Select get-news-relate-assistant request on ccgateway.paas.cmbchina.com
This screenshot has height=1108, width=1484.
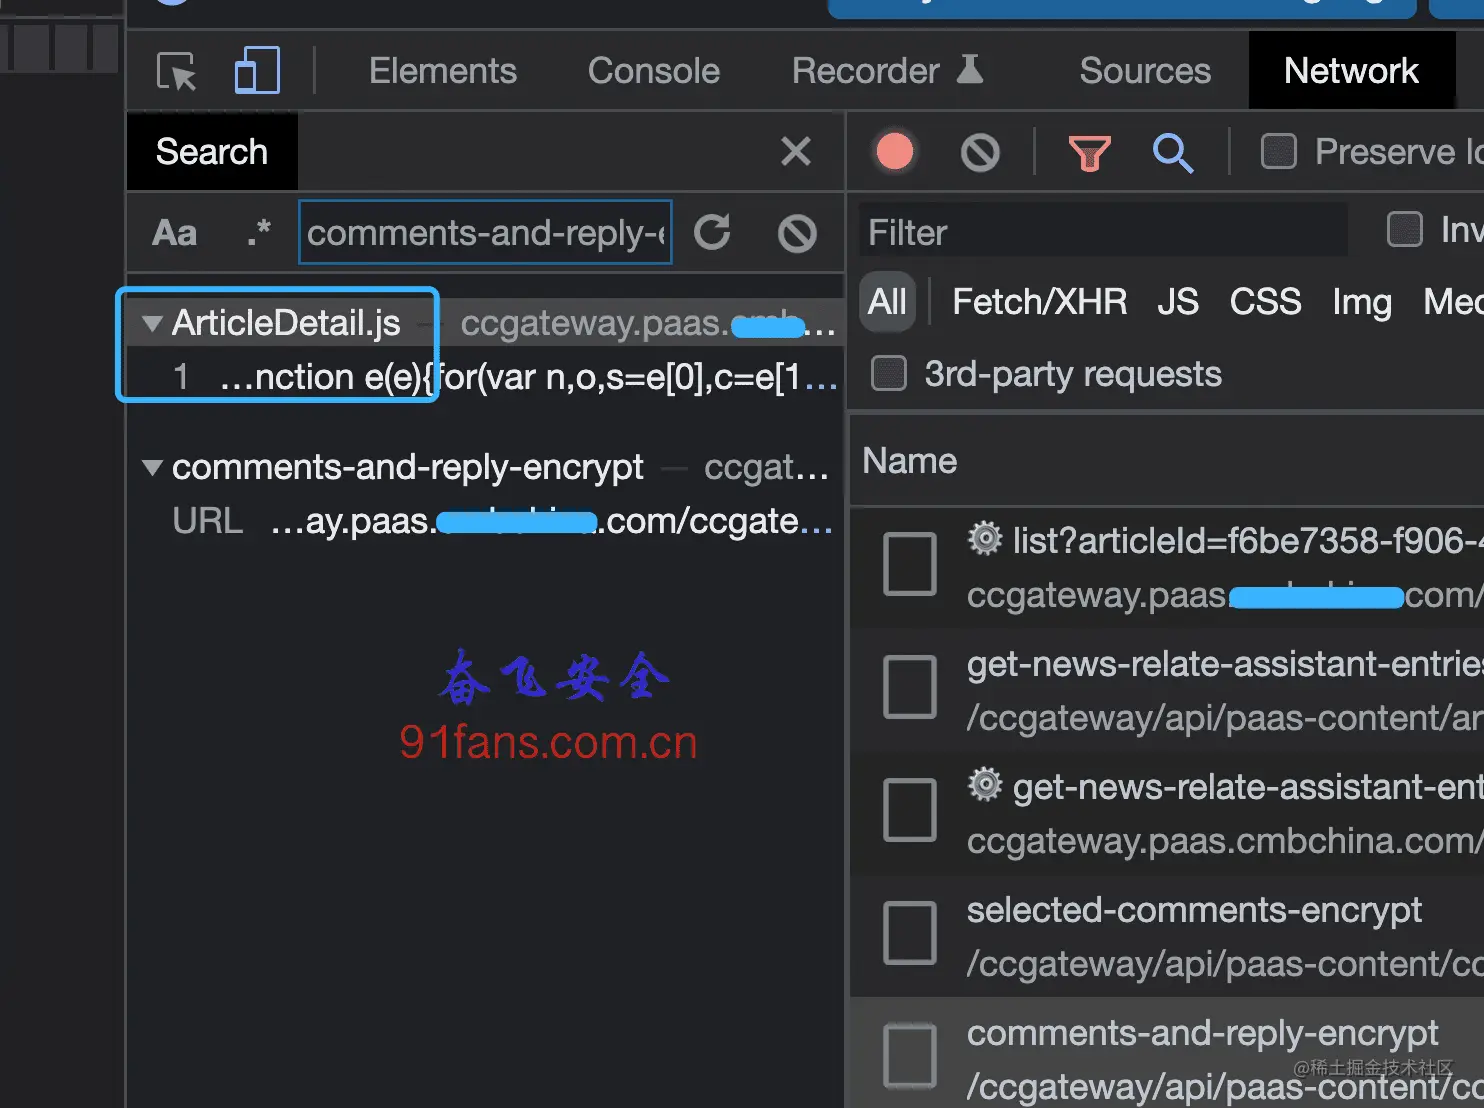point(1167,813)
